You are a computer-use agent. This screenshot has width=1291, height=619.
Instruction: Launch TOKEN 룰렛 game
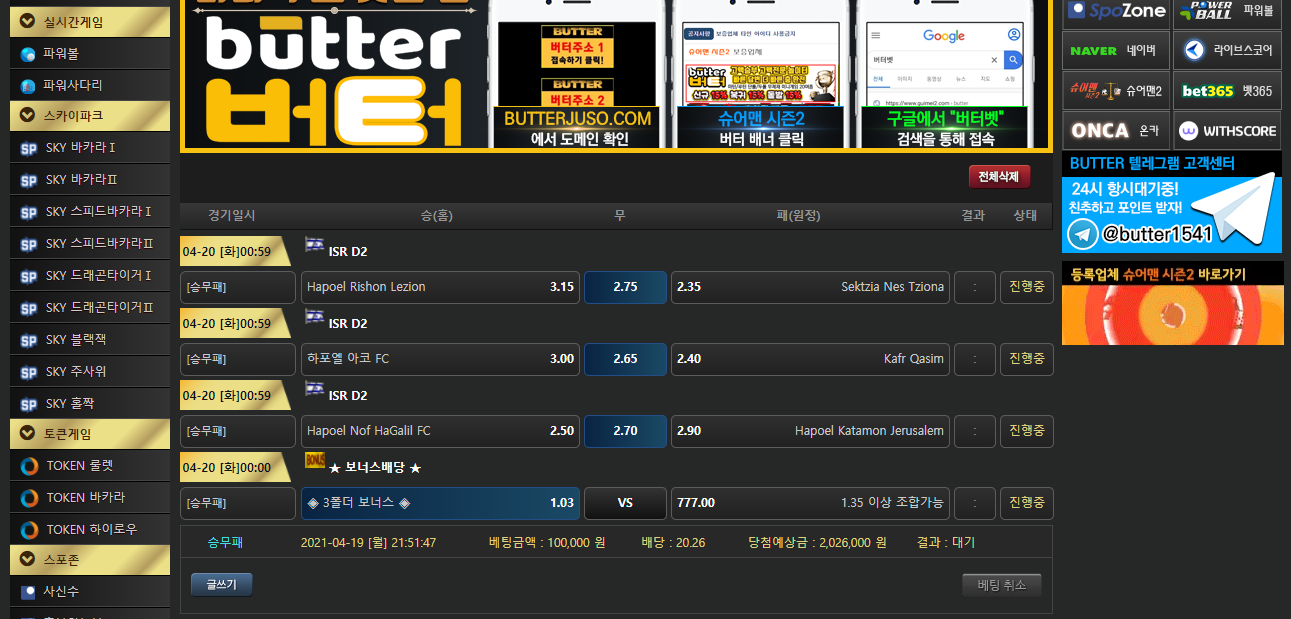point(80,466)
